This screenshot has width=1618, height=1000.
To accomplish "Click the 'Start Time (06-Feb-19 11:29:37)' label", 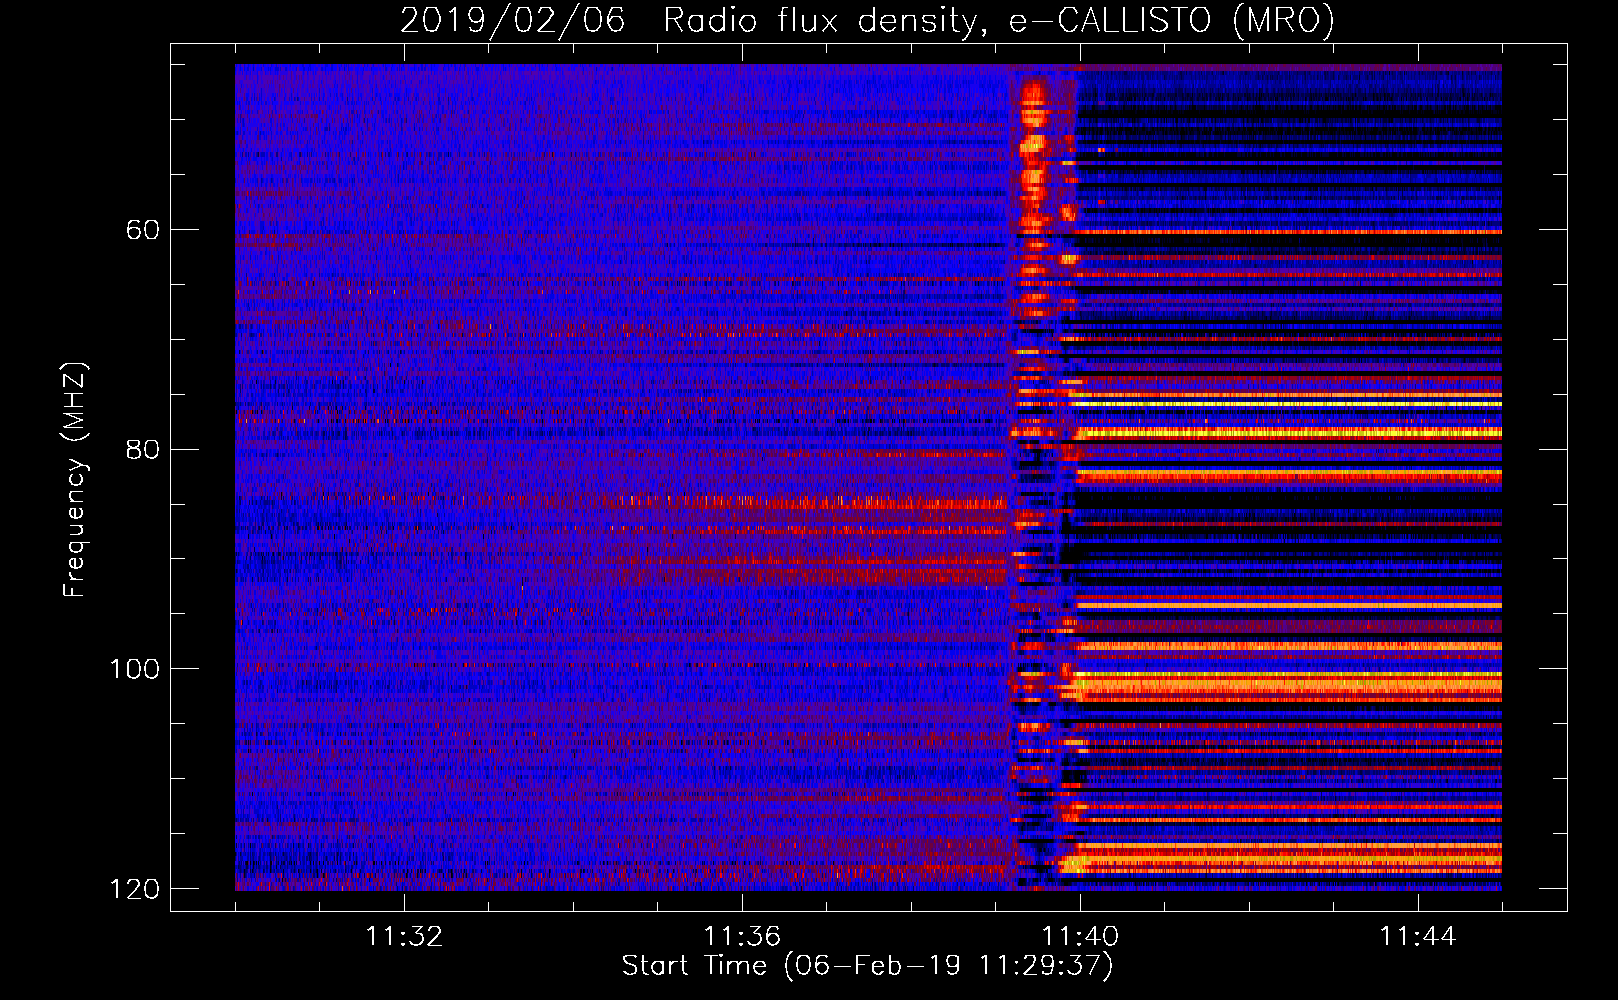I will [x=867, y=966].
